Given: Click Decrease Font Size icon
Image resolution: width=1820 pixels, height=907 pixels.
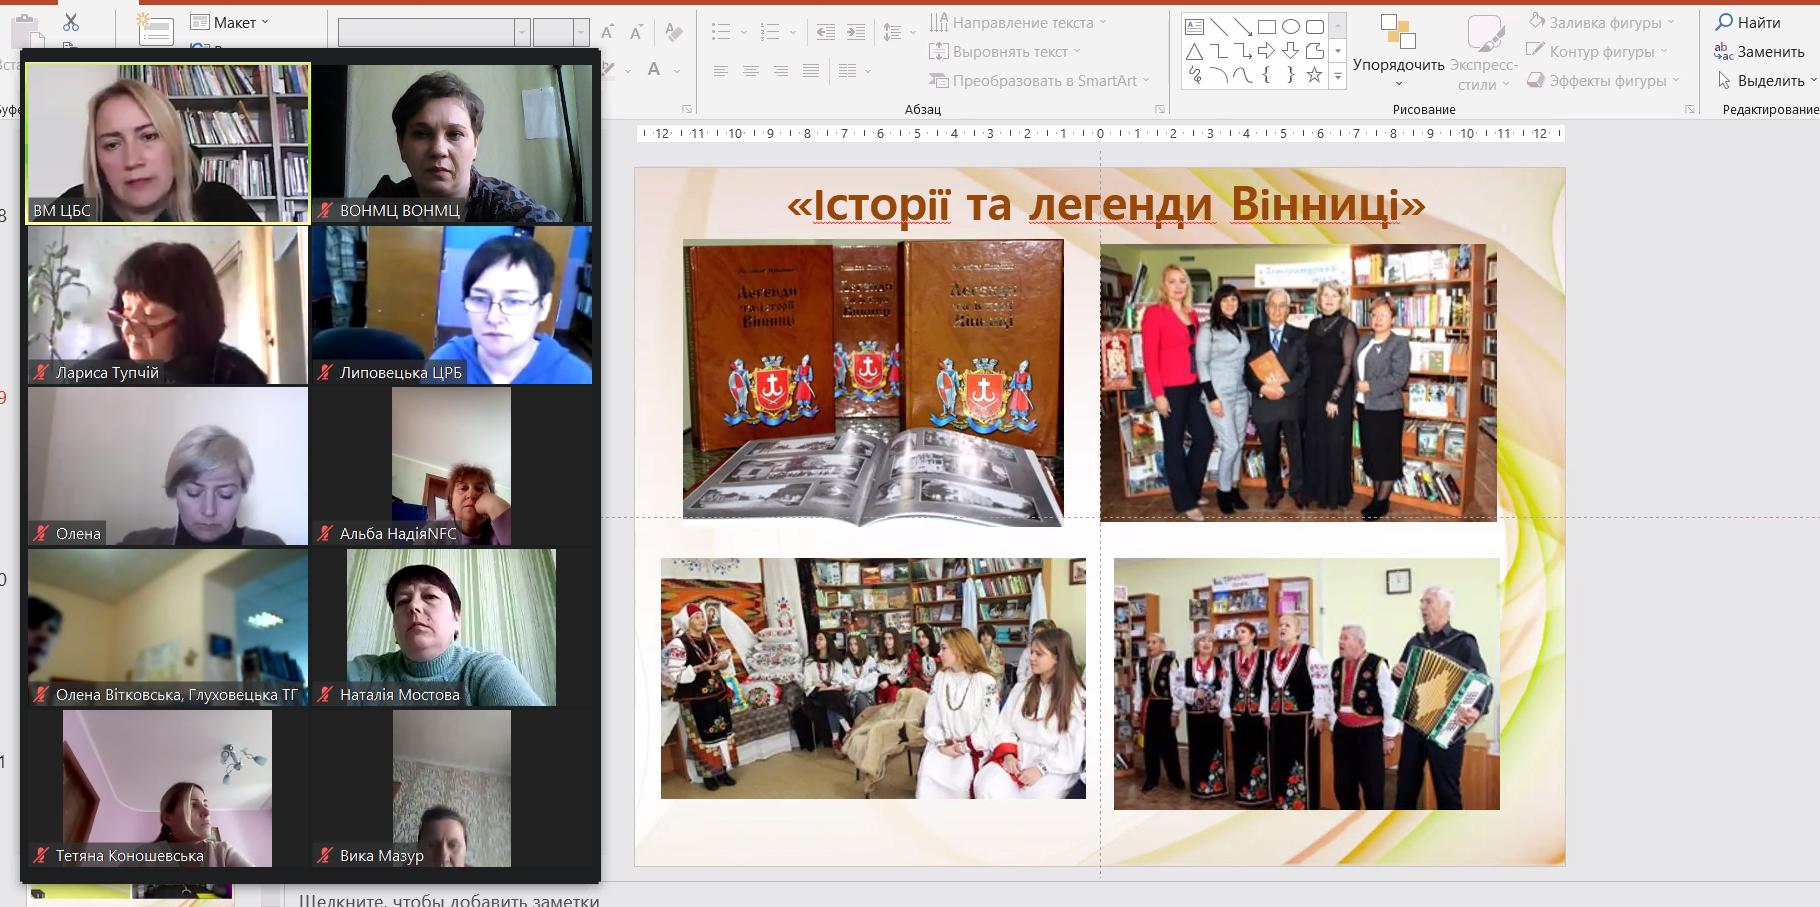Looking at the screenshot, I should point(637,32).
